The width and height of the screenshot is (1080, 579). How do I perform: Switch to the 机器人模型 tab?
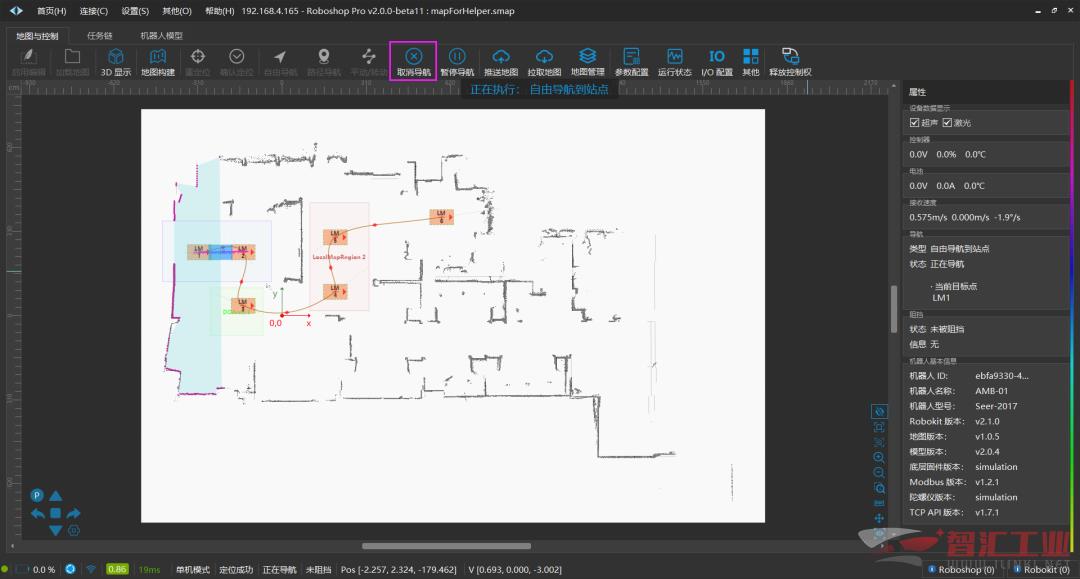(162, 35)
